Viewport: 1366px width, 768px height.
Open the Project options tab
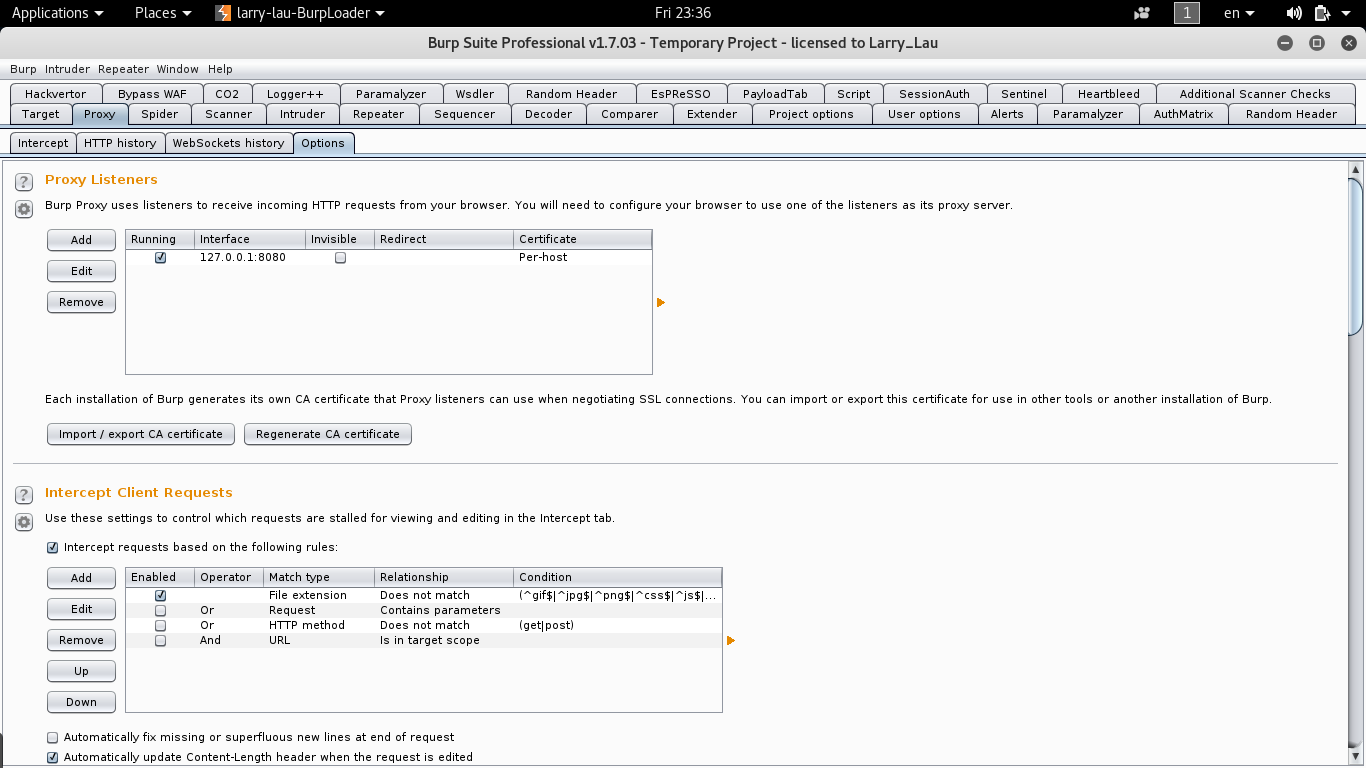811,114
